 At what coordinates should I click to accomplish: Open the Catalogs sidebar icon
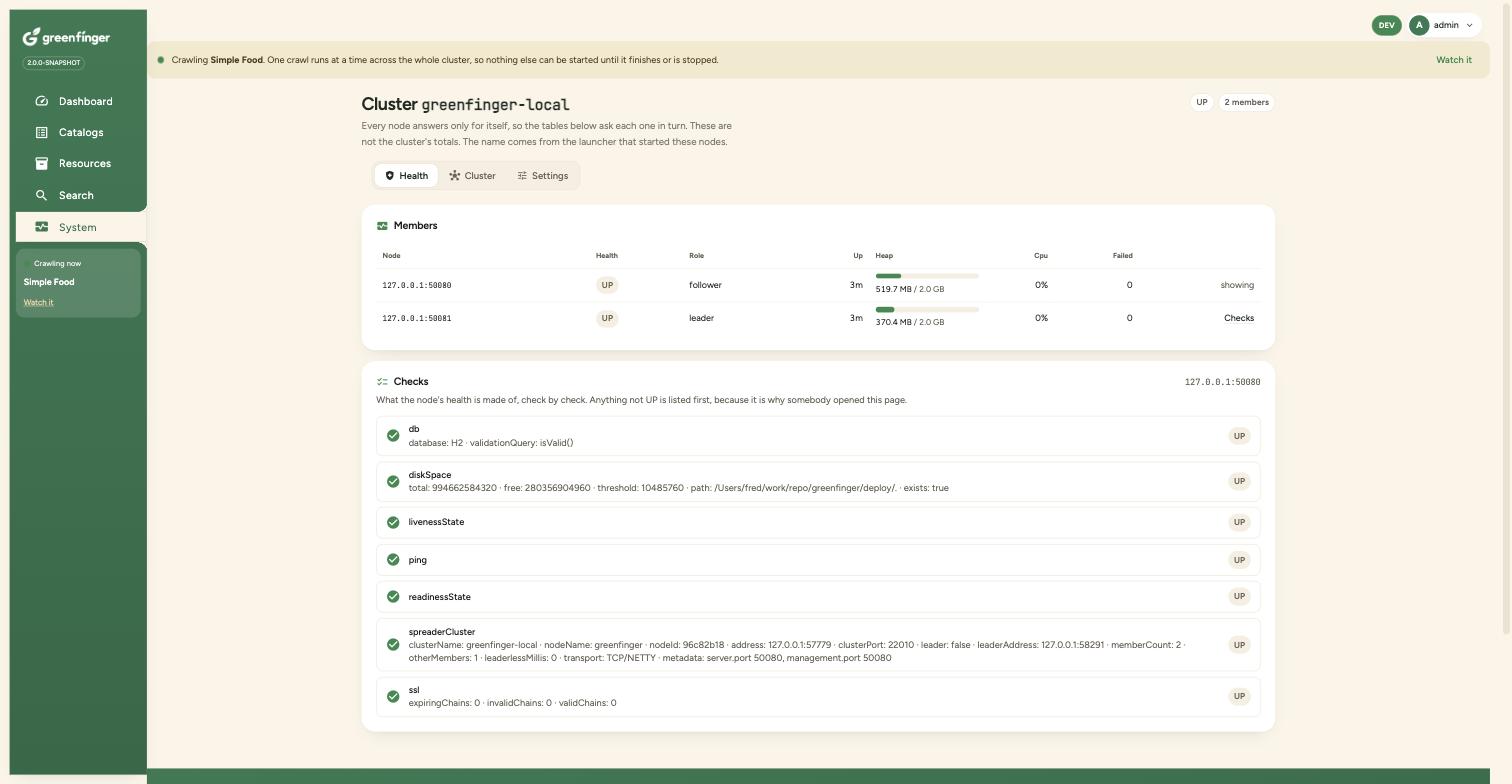(x=41, y=132)
